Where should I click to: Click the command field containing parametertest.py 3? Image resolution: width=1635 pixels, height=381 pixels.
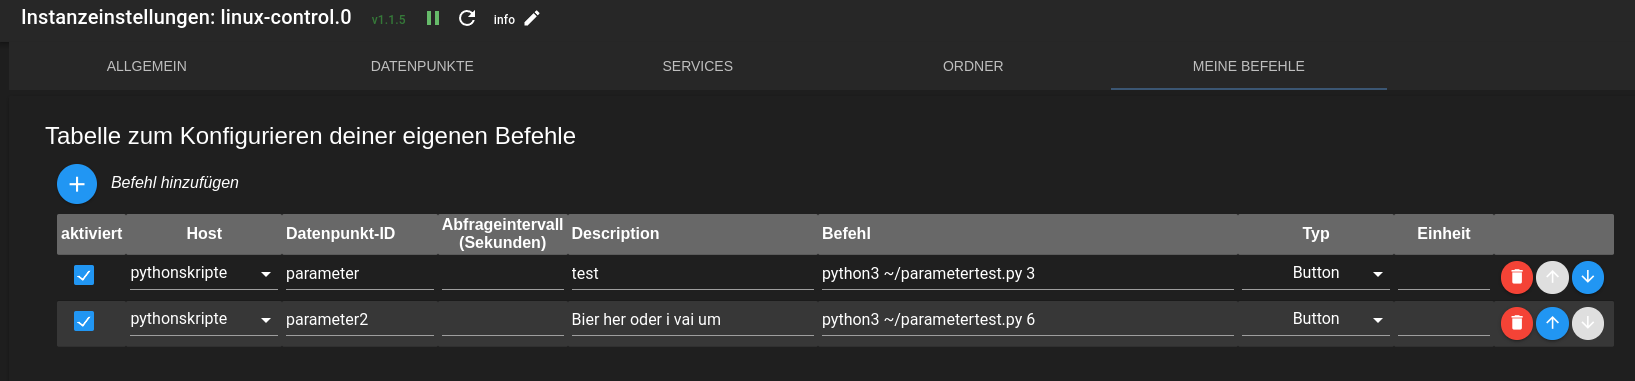click(x=1028, y=274)
